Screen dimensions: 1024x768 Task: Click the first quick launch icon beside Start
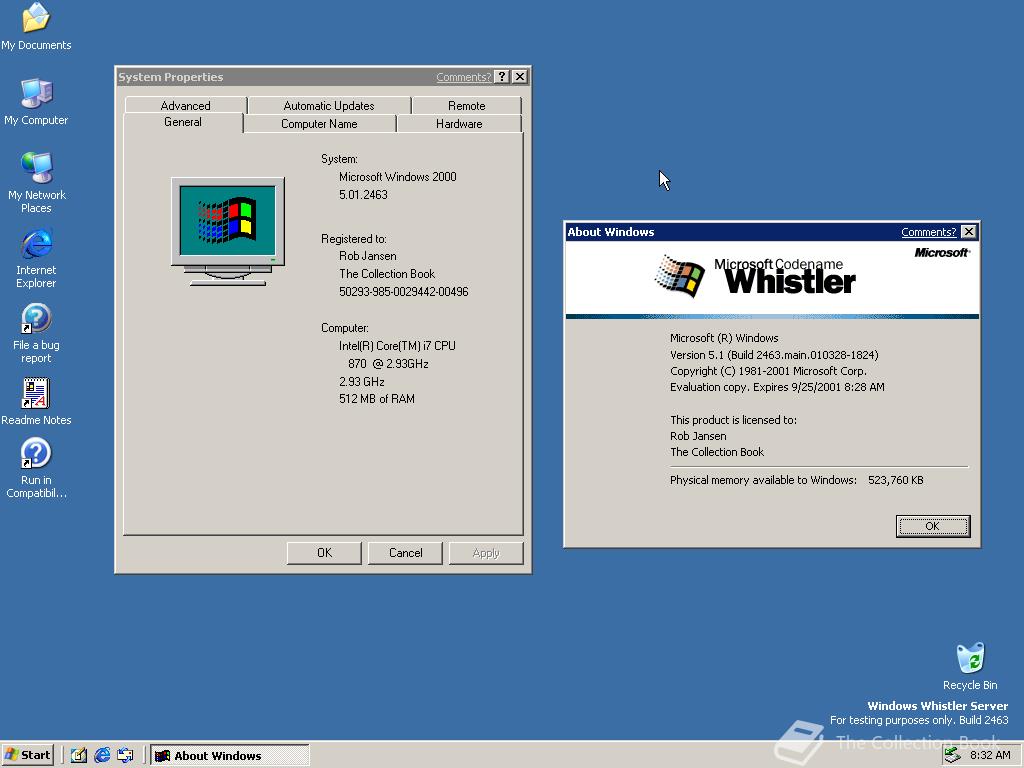click(78, 755)
